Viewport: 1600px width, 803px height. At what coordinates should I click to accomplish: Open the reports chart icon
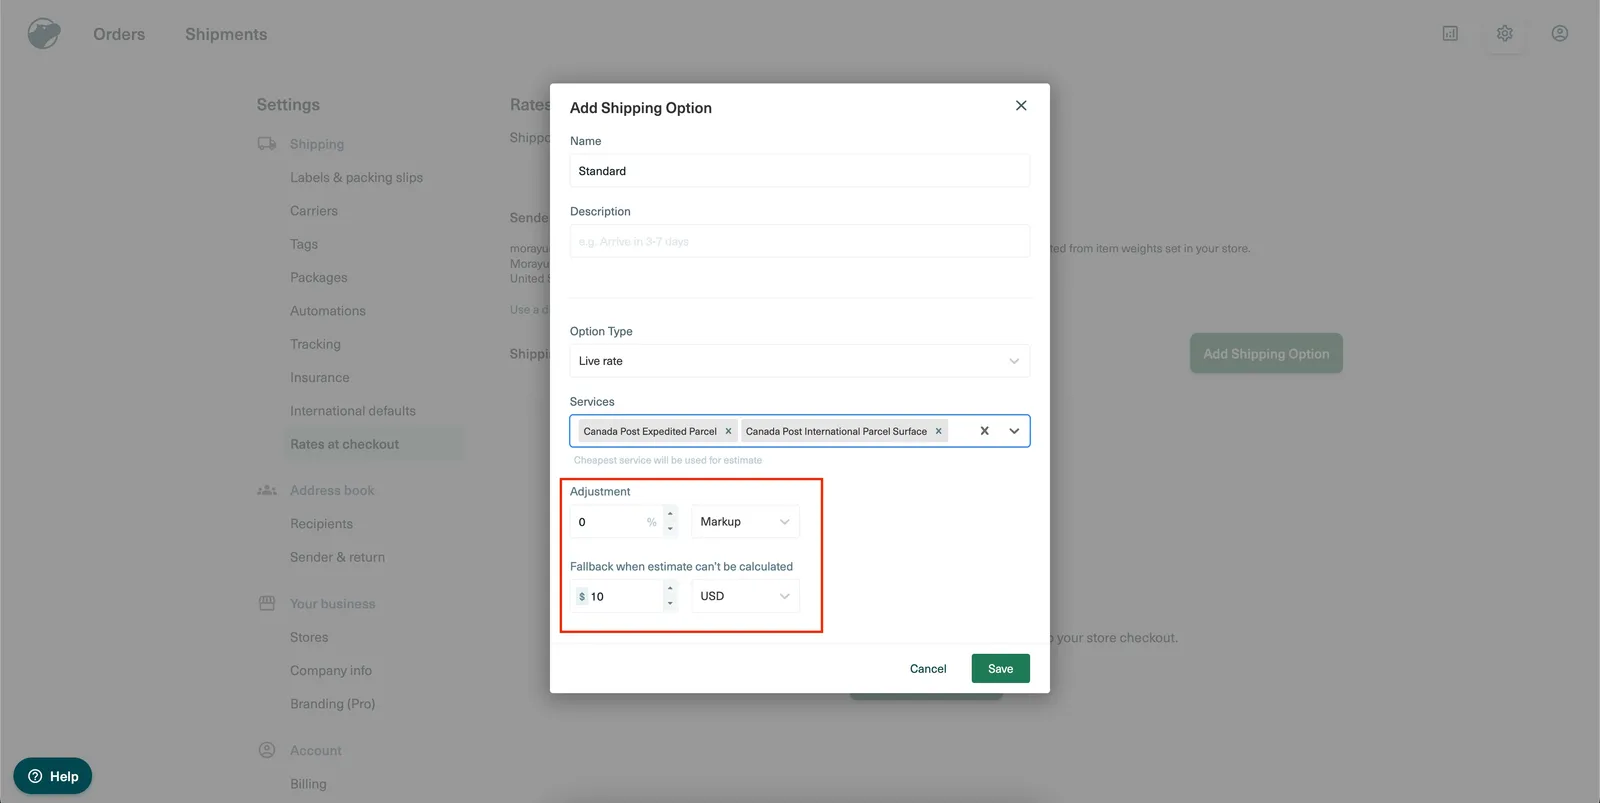[1450, 33]
